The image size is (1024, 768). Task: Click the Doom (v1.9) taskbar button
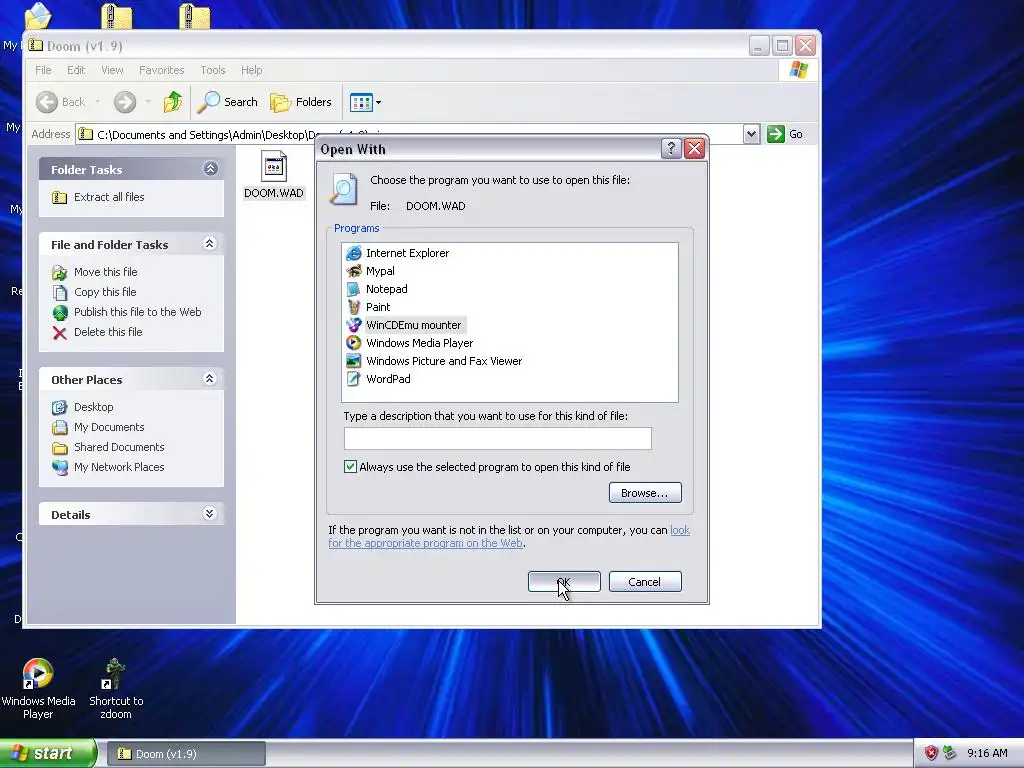185,754
